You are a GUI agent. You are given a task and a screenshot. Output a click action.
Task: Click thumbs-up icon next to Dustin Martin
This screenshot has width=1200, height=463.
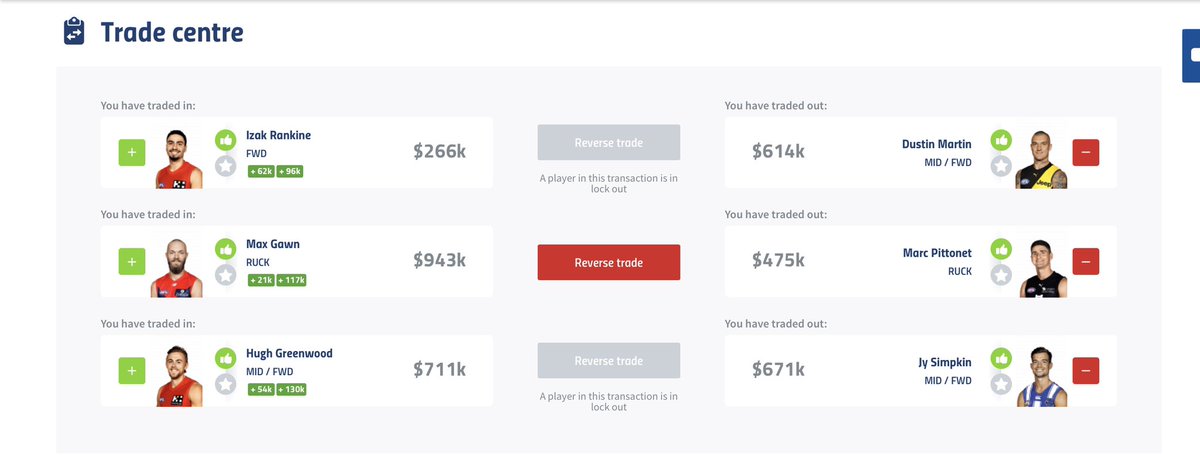tap(1001, 140)
